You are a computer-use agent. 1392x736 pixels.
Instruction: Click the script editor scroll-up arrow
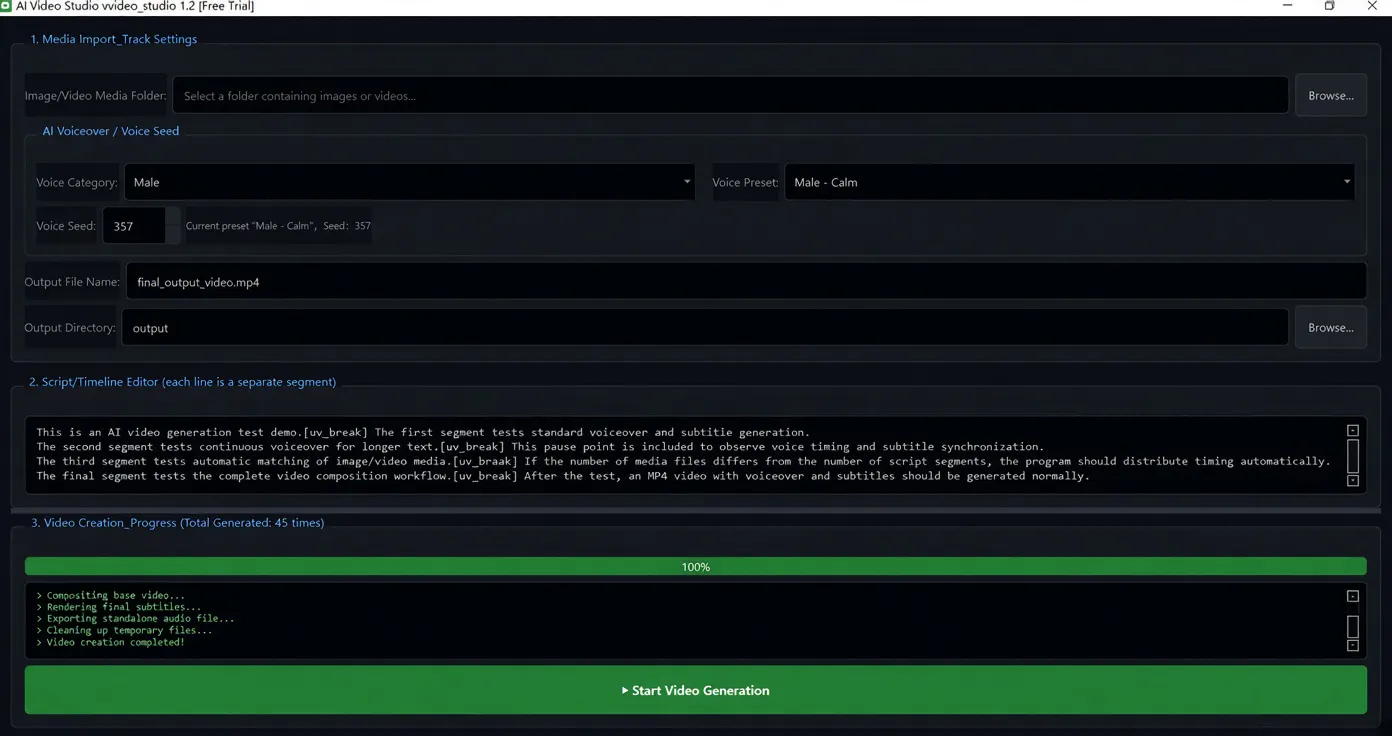[x=1353, y=431]
